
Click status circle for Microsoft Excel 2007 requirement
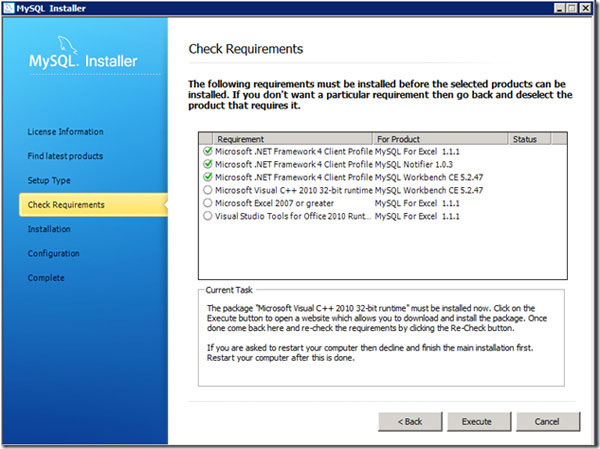pos(207,203)
